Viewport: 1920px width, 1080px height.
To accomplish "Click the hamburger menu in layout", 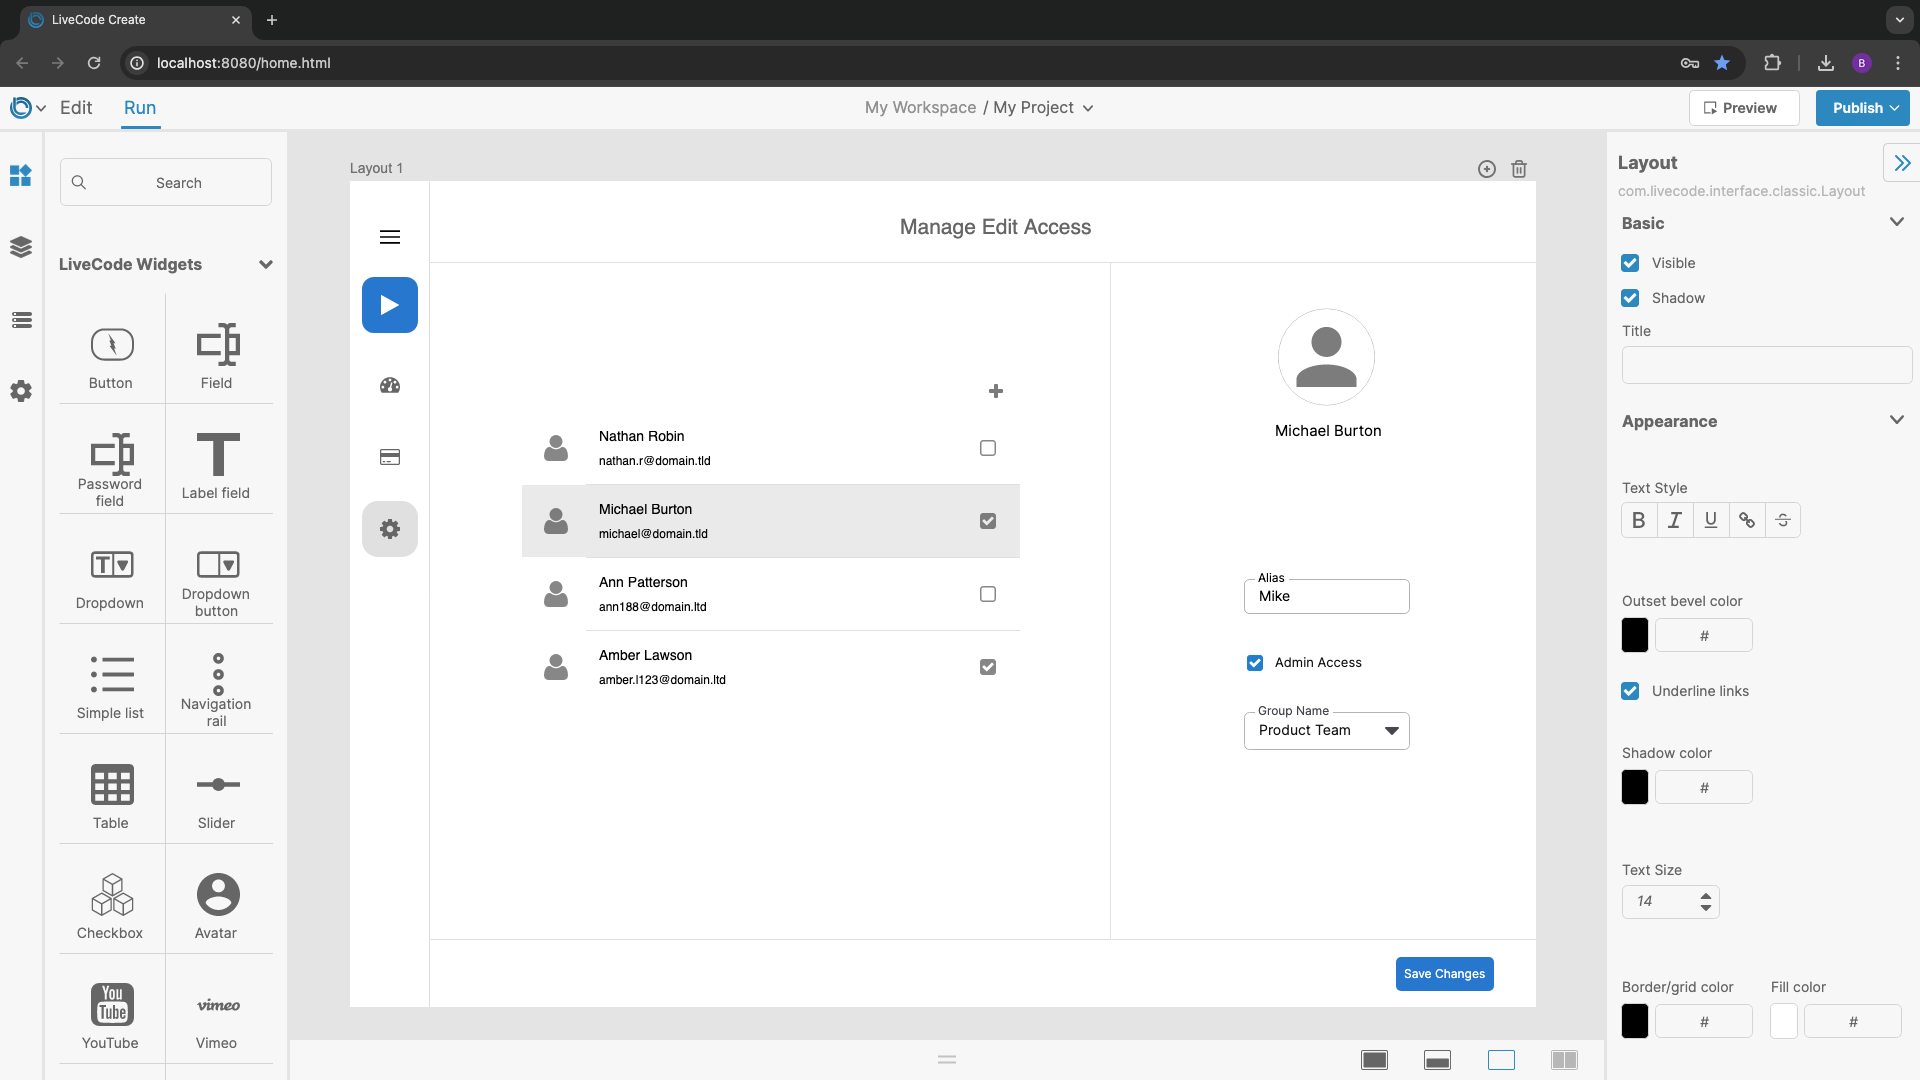I will 390,237.
